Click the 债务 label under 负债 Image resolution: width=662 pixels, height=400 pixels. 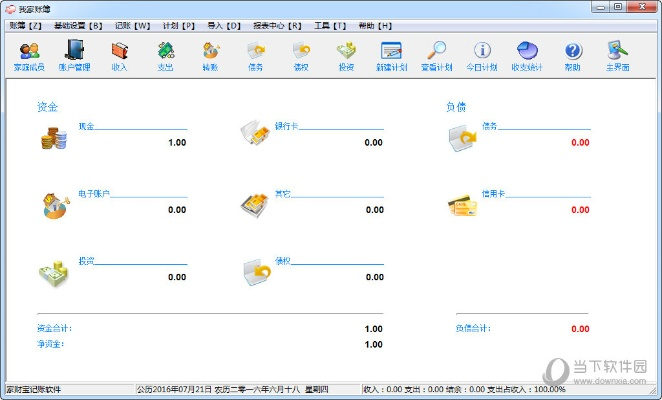click(489, 126)
